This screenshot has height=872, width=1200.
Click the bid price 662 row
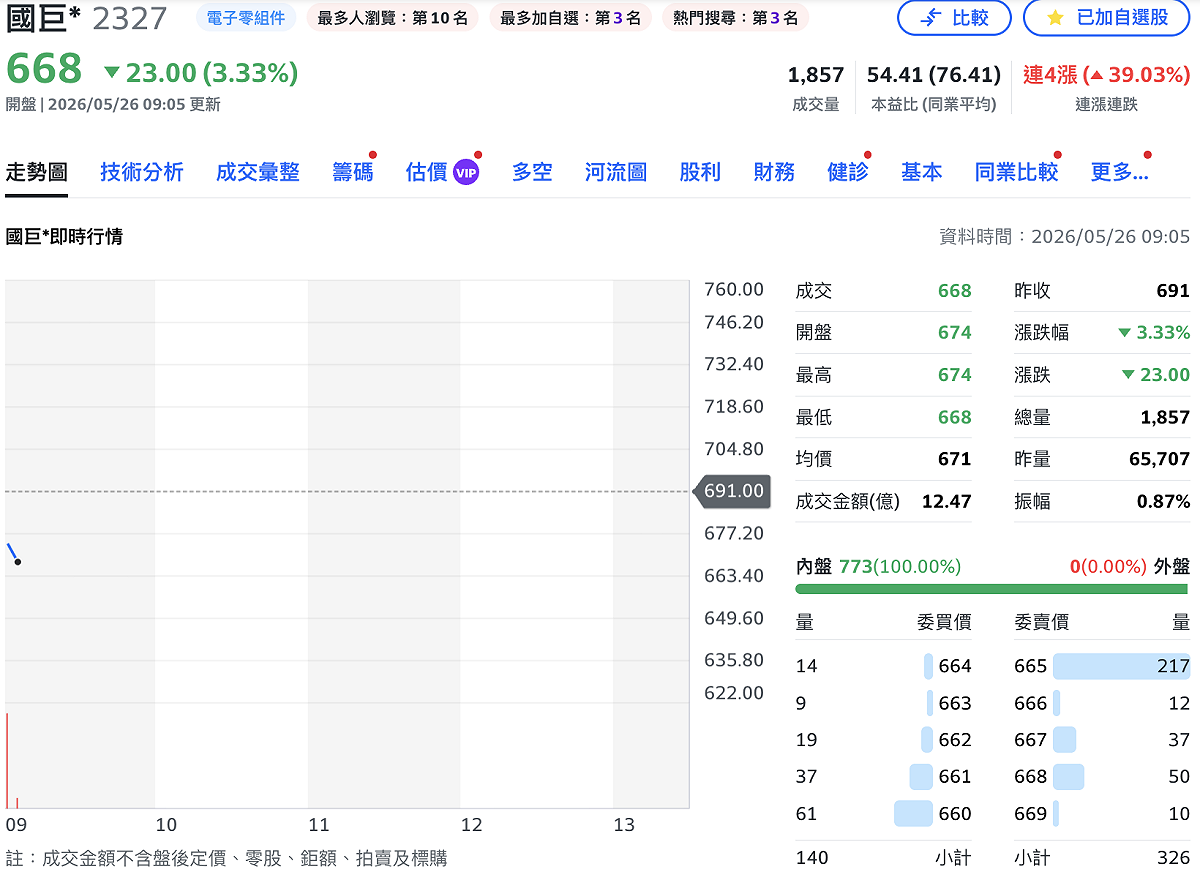(x=883, y=740)
